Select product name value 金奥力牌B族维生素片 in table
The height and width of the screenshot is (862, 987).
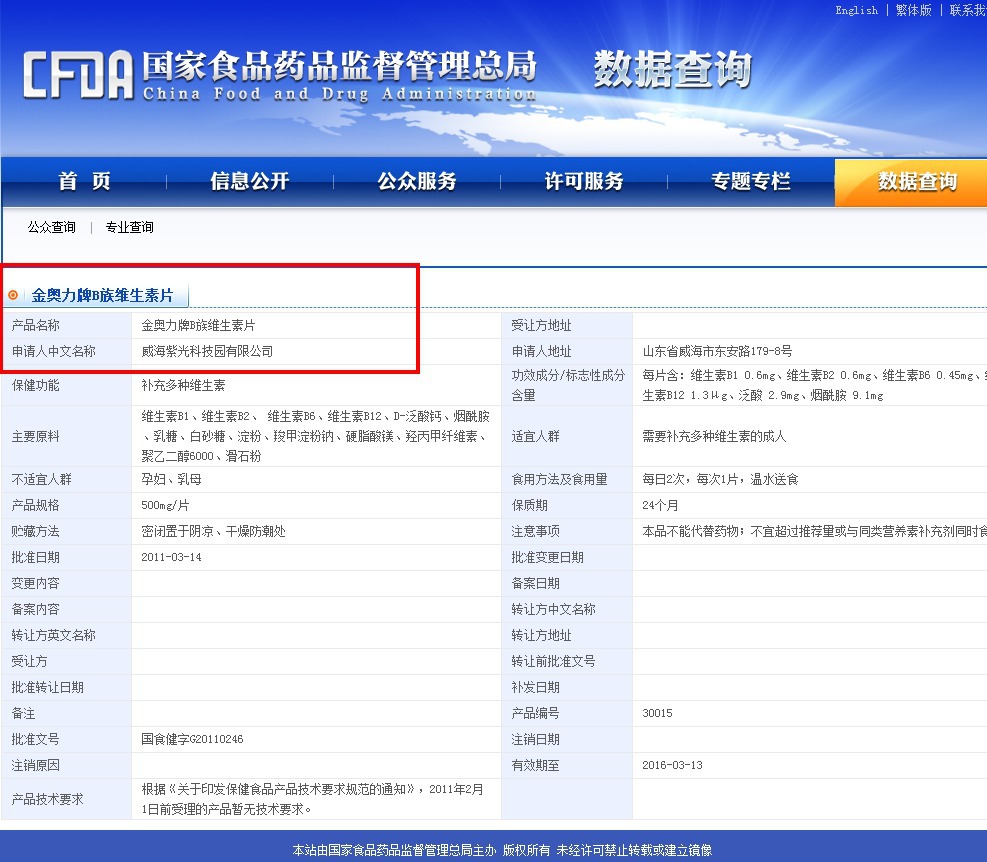click(198, 326)
